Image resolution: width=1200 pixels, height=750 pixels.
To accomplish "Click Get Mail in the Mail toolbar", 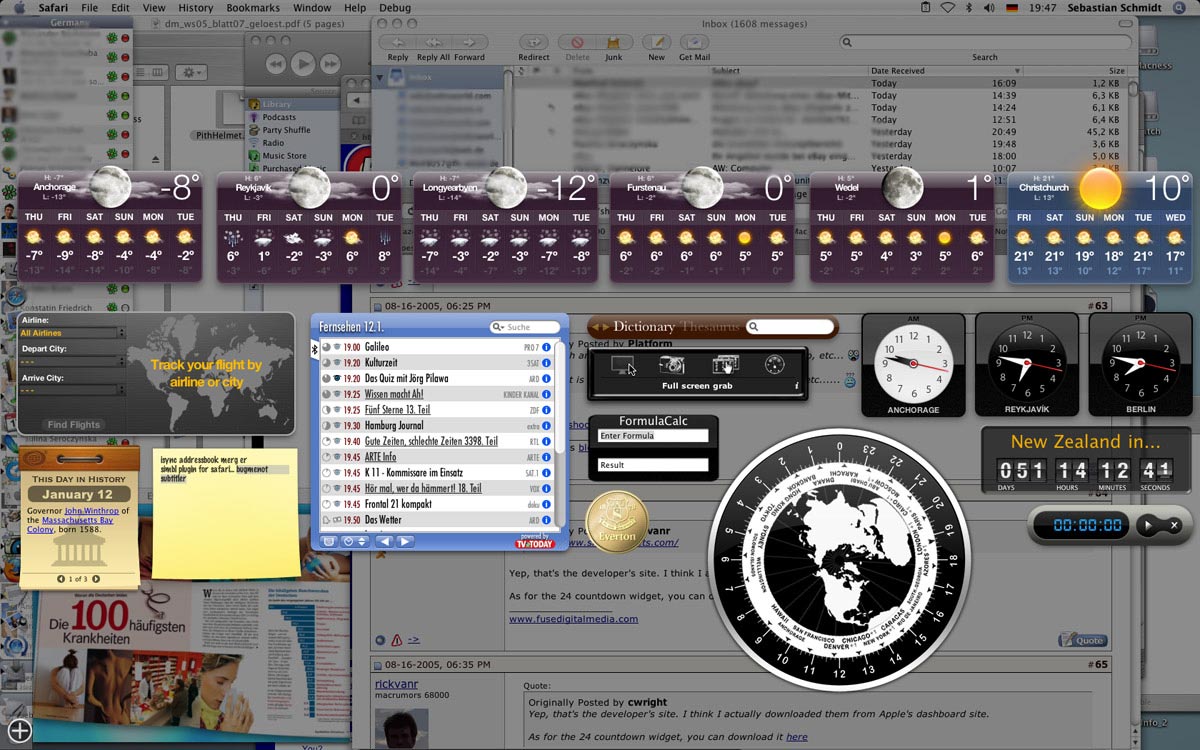I will [x=695, y=42].
